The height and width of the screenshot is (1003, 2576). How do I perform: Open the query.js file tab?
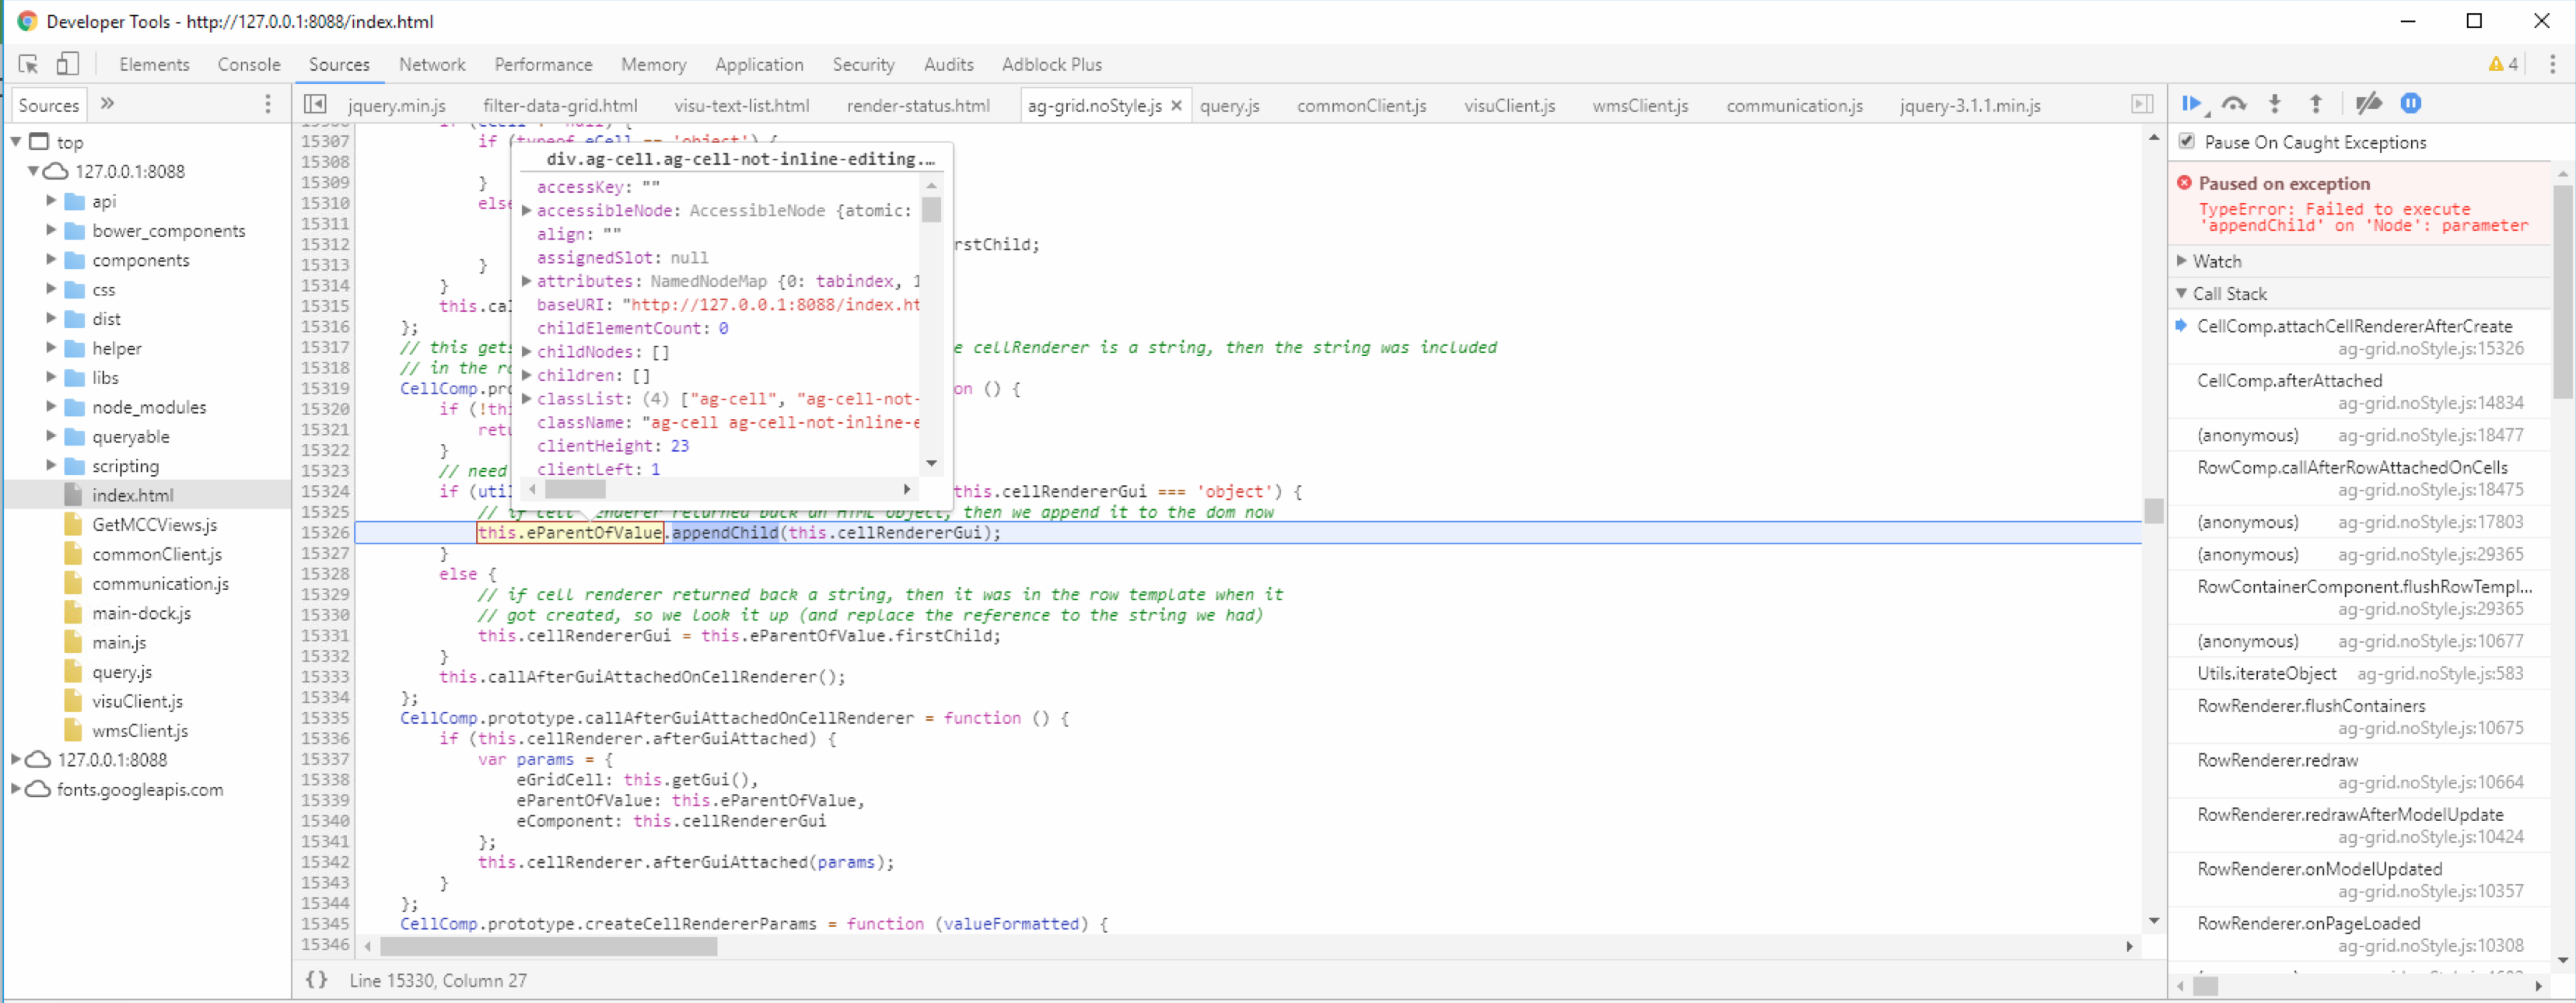1229,105
